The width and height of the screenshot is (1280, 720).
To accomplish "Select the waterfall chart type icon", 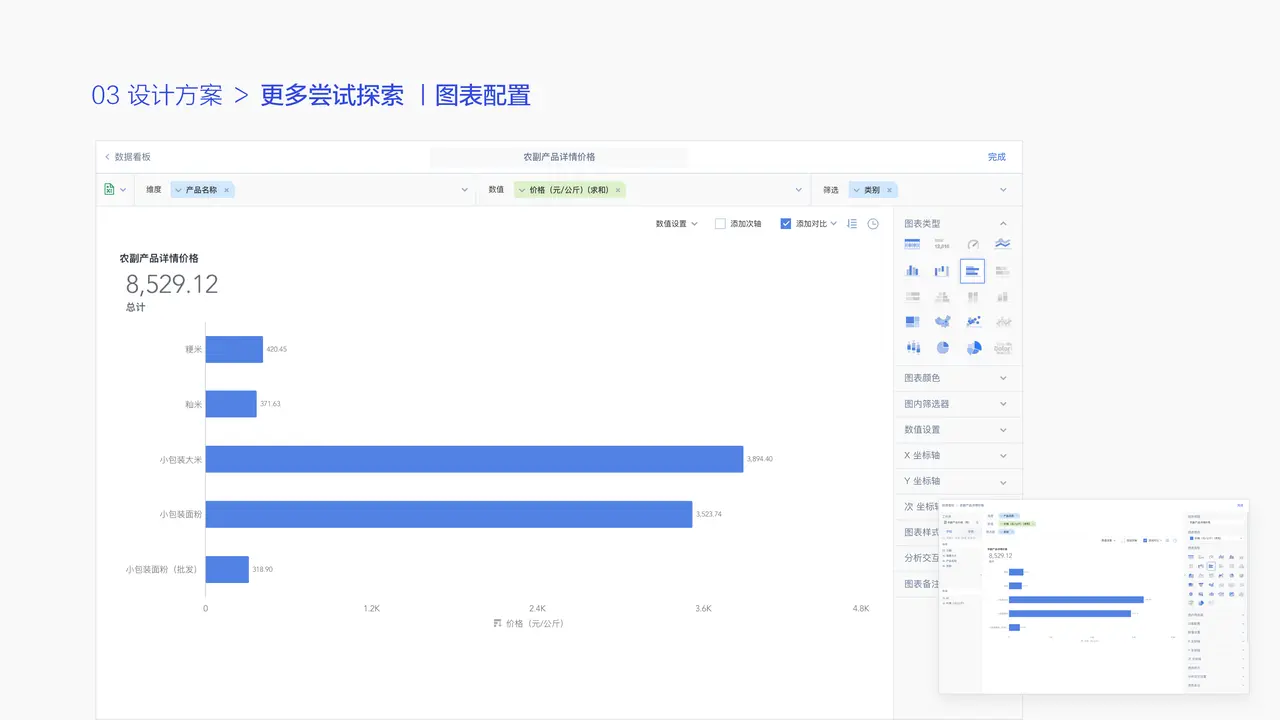I will pos(942,271).
